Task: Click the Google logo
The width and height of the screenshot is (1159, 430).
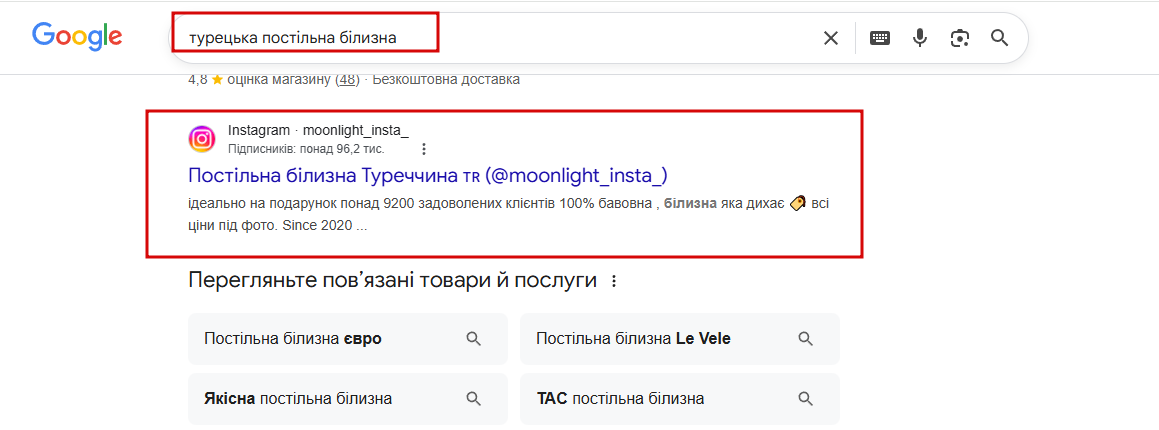Action: 77,36
